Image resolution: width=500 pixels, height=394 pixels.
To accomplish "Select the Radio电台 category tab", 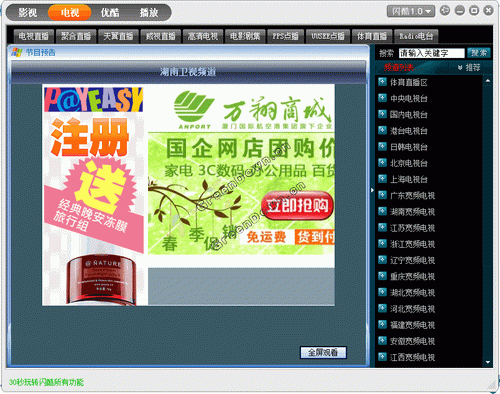I will pyautogui.click(x=416, y=36).
